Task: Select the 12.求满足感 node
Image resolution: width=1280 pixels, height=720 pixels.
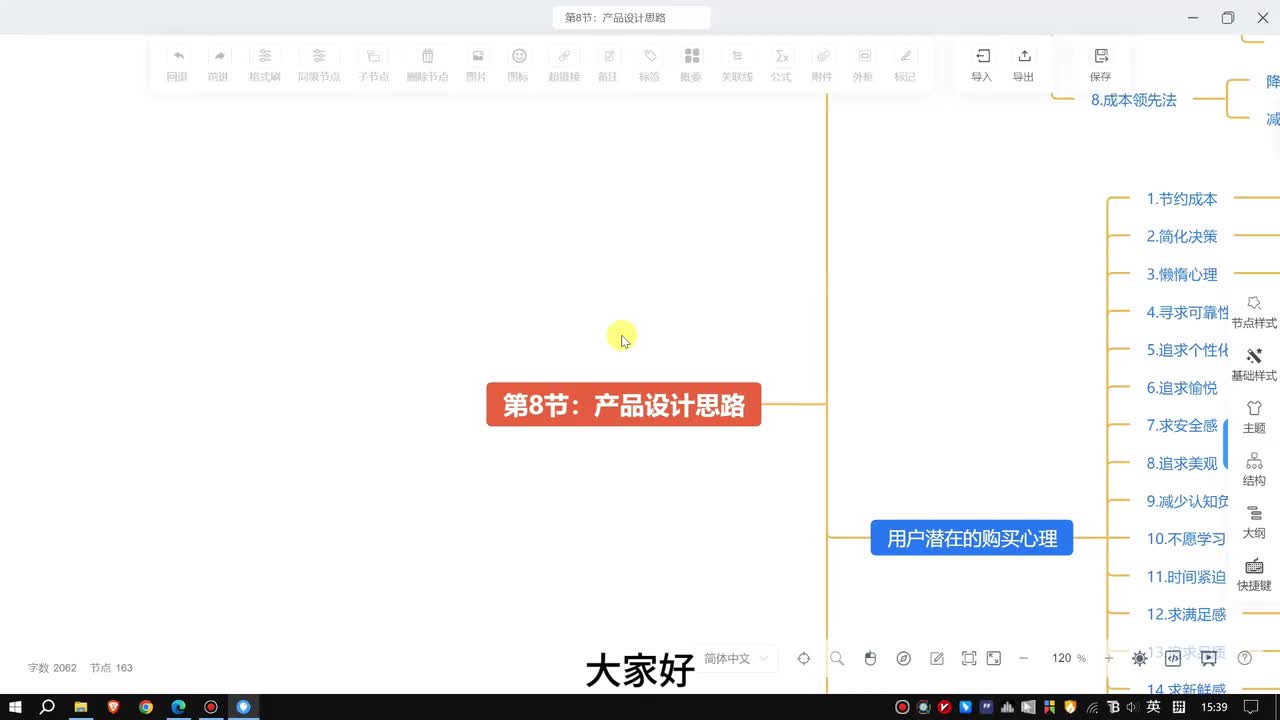Action: pyautogui.click(x=1186, y=614)
